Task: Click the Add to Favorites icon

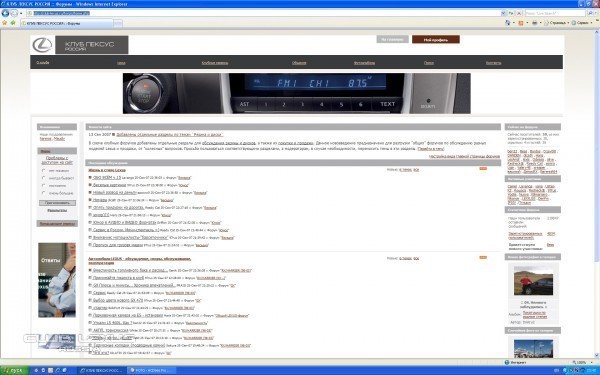Action: 13,23
